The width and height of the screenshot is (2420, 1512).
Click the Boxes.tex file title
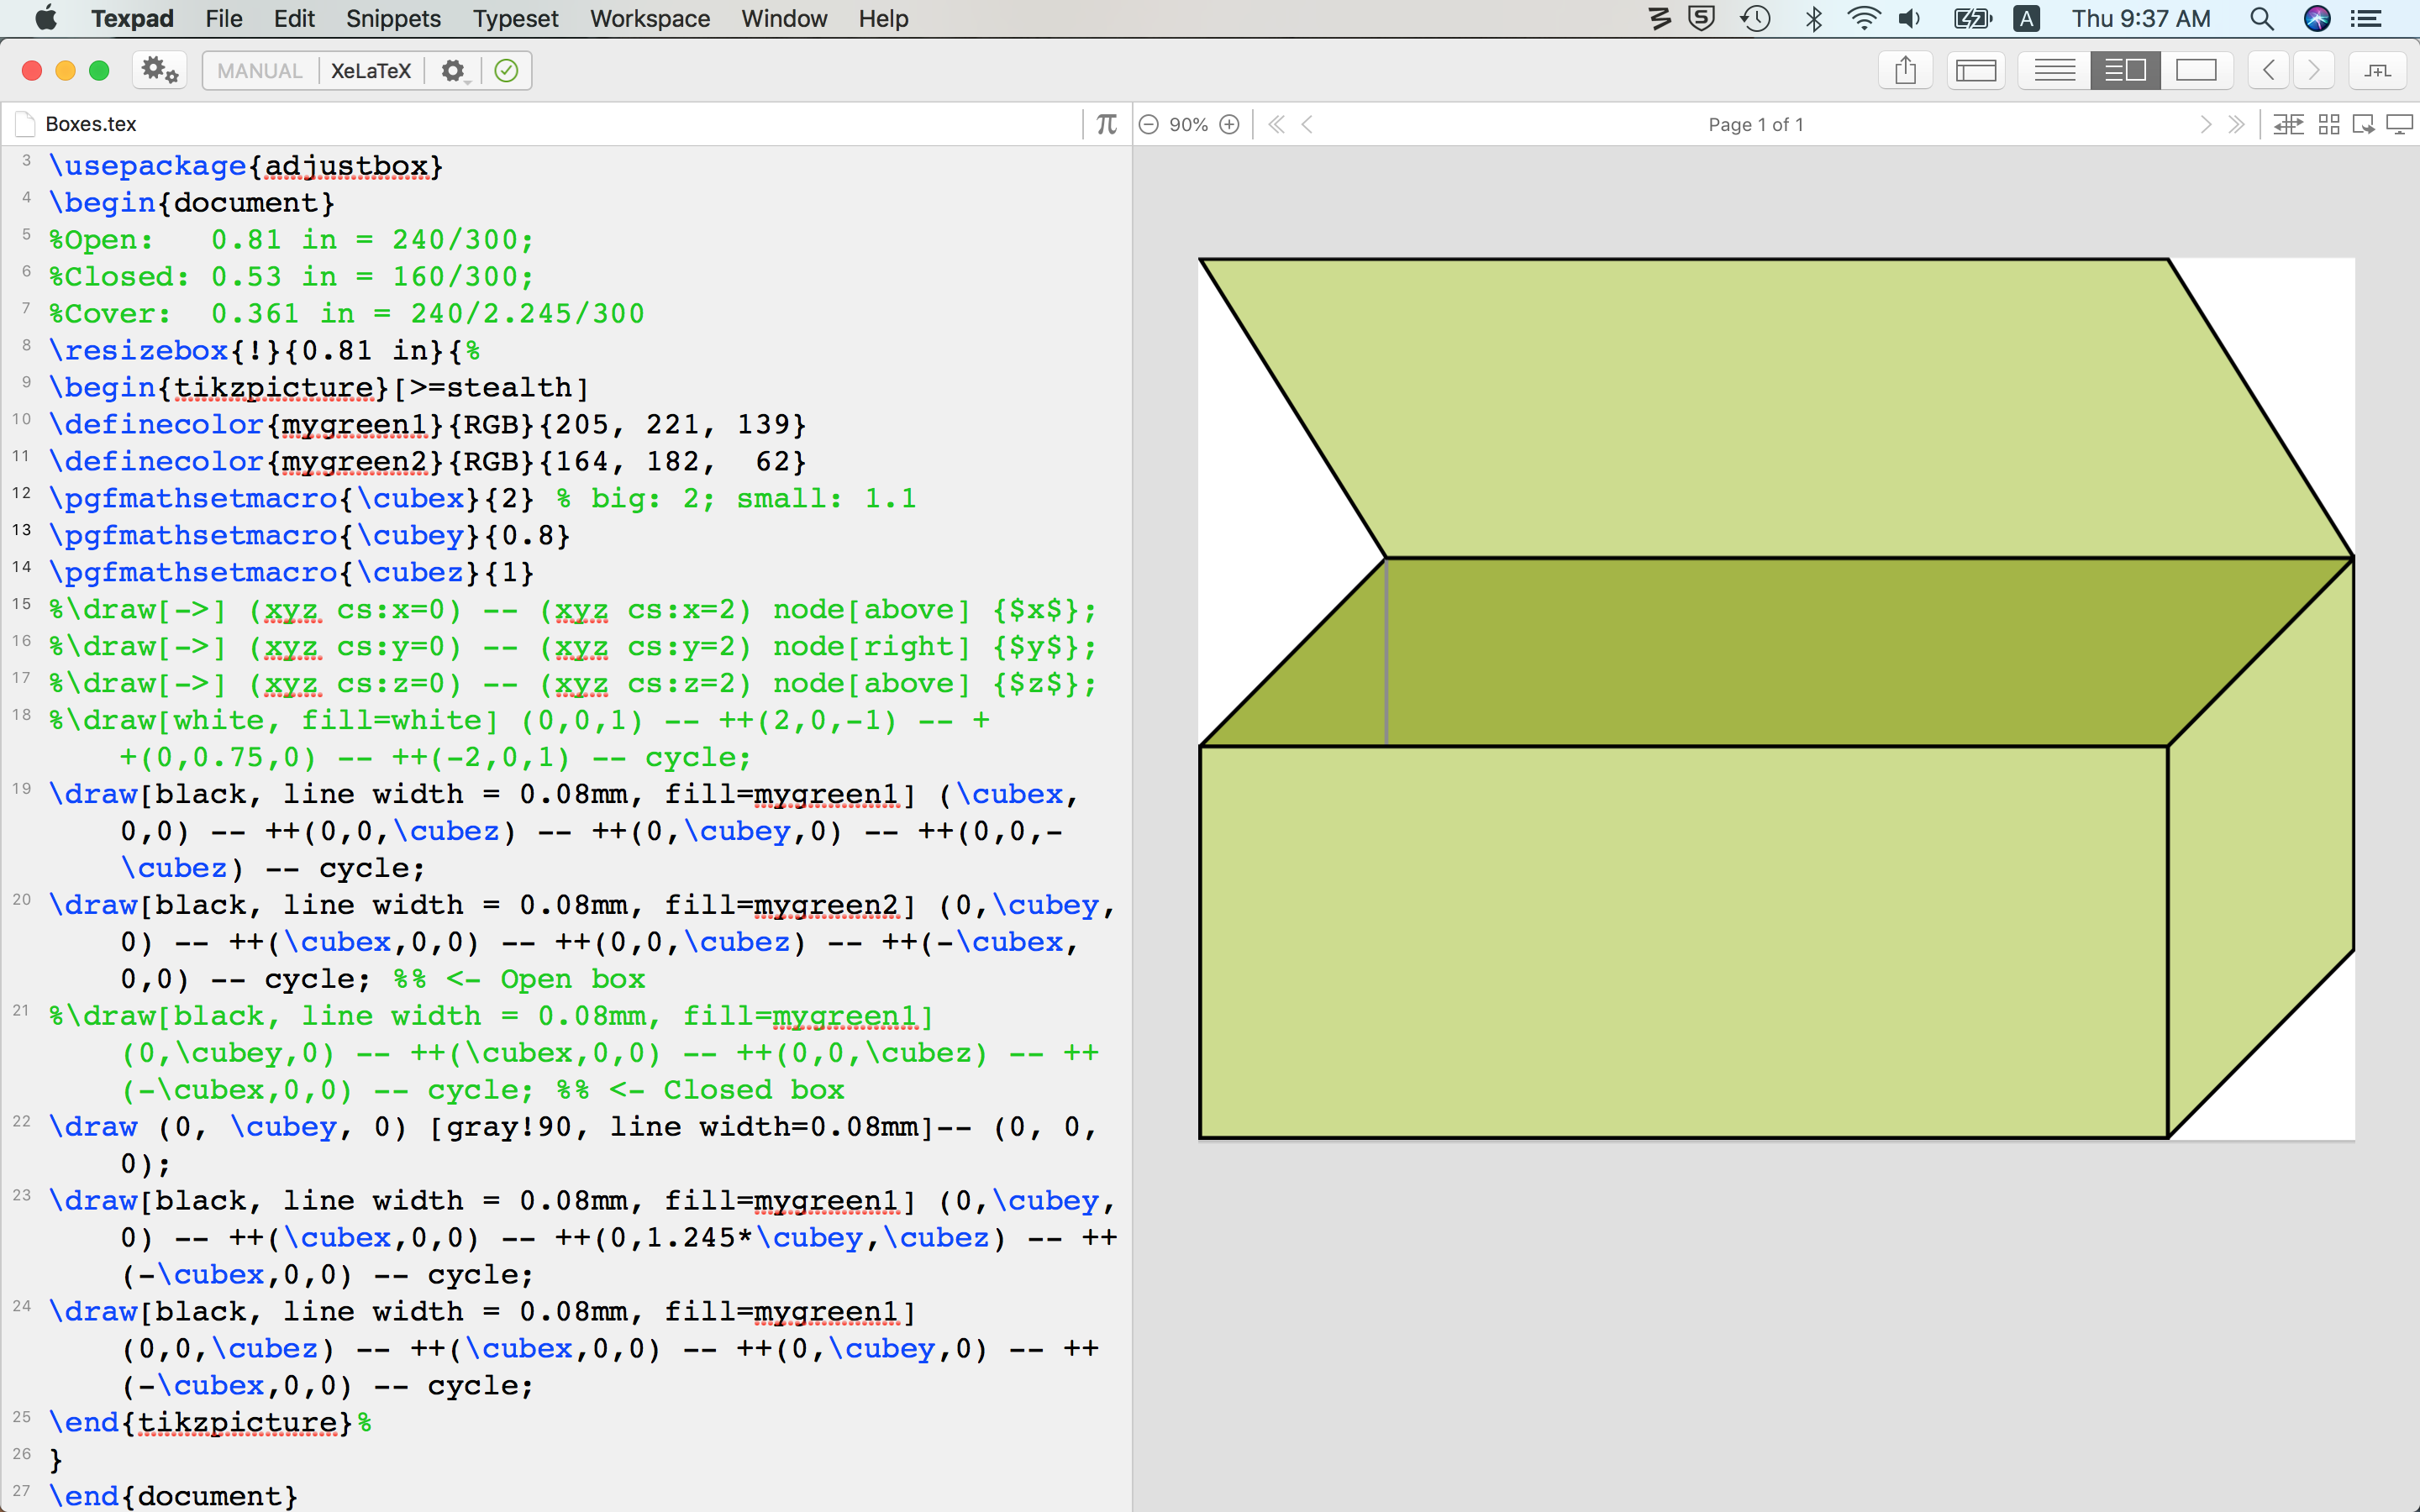coord(90,124)
